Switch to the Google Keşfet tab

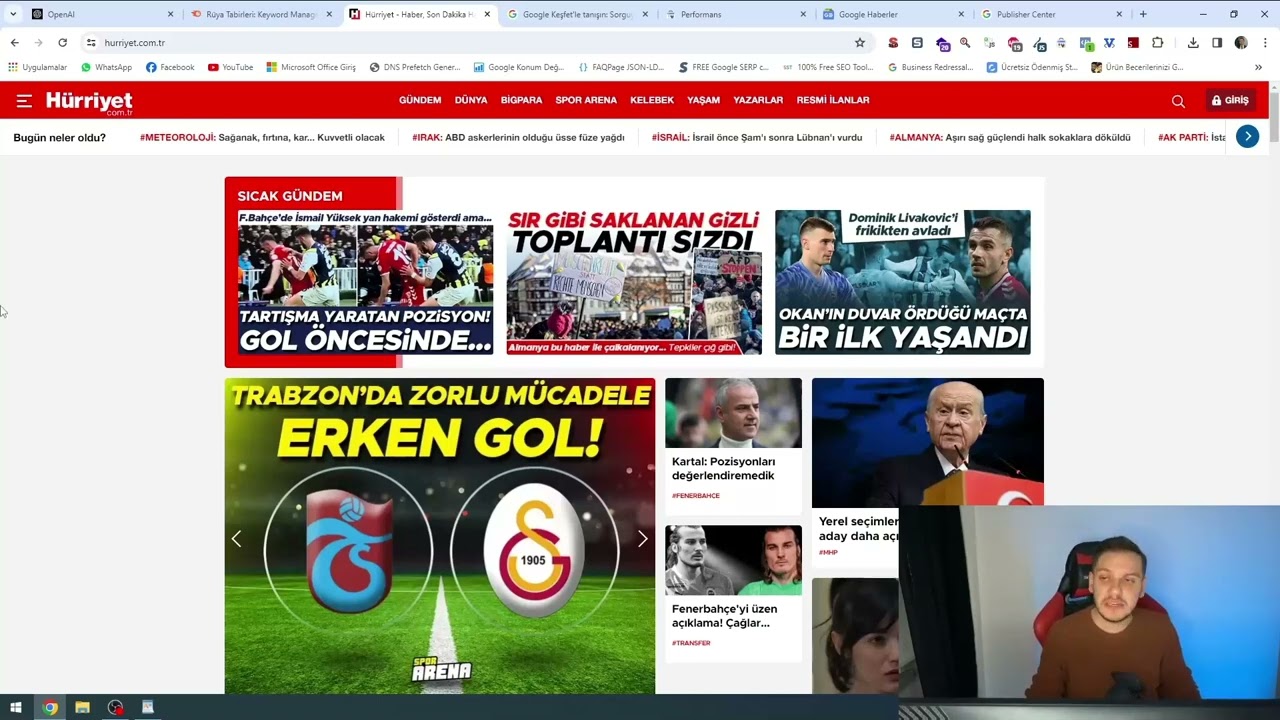tap(578, 14)
